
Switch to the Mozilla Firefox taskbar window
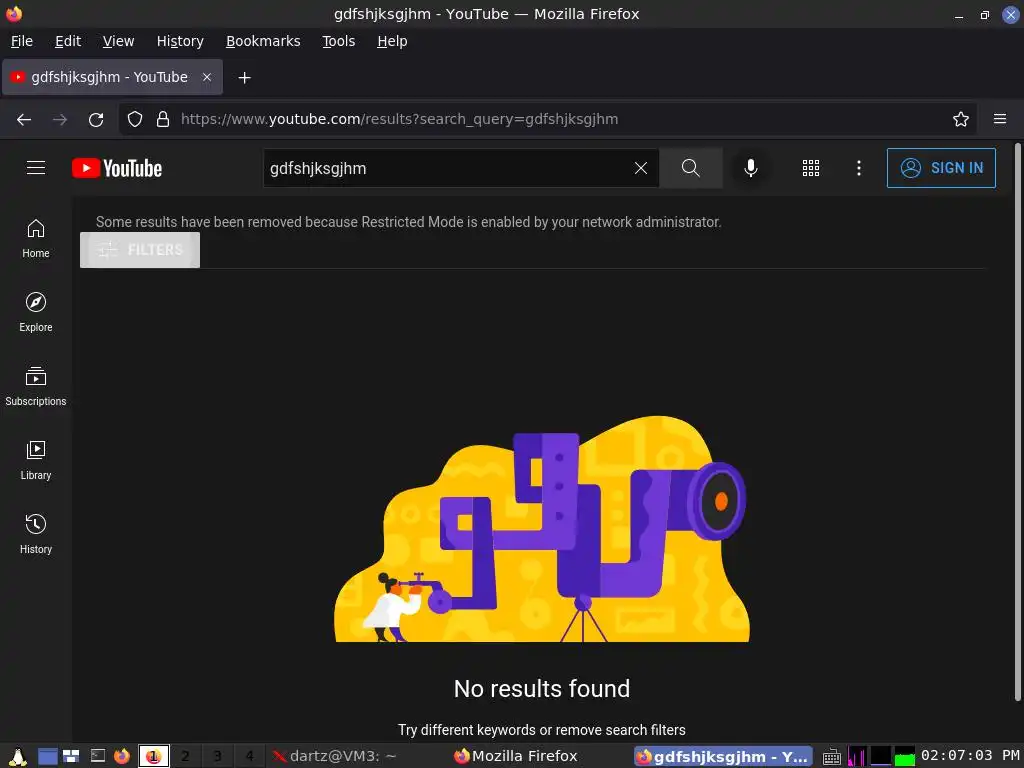pyautogui.click(x=516, y=756)
